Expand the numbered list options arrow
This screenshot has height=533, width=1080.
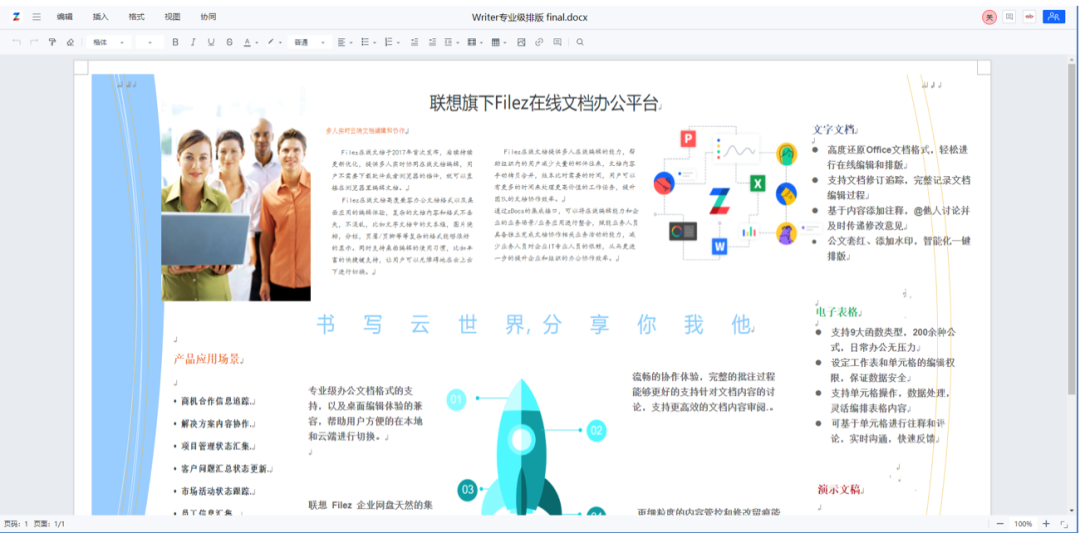pyautogui.click(x=398, y=43)
